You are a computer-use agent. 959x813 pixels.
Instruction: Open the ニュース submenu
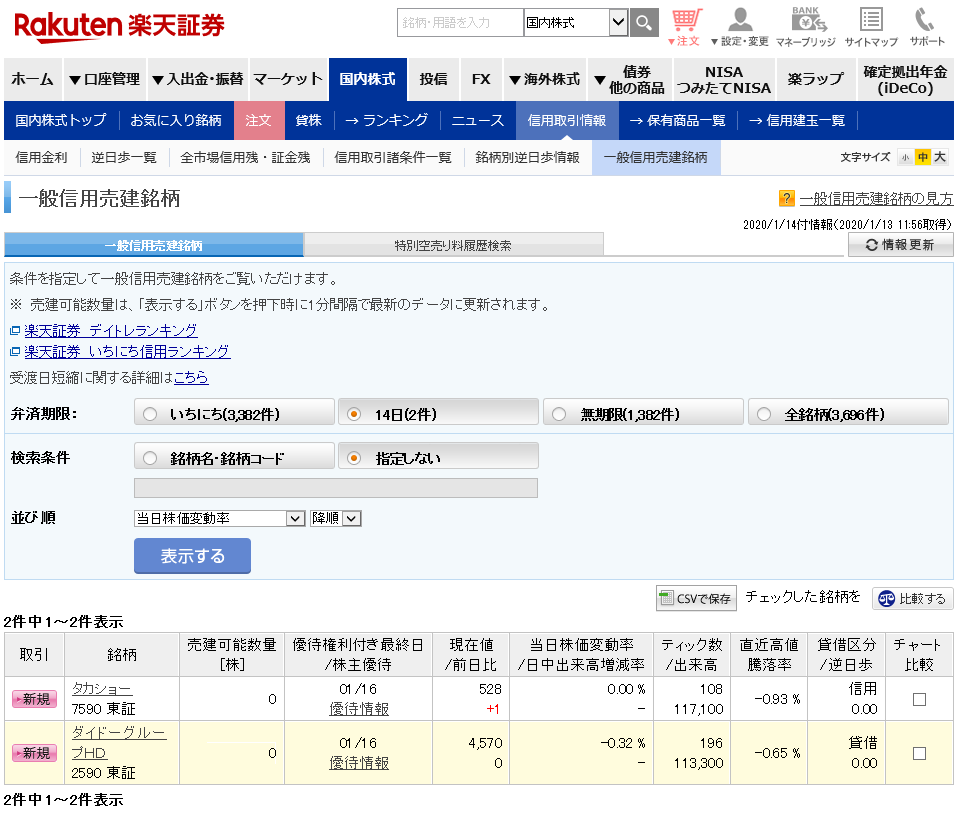tap(478, 121)
